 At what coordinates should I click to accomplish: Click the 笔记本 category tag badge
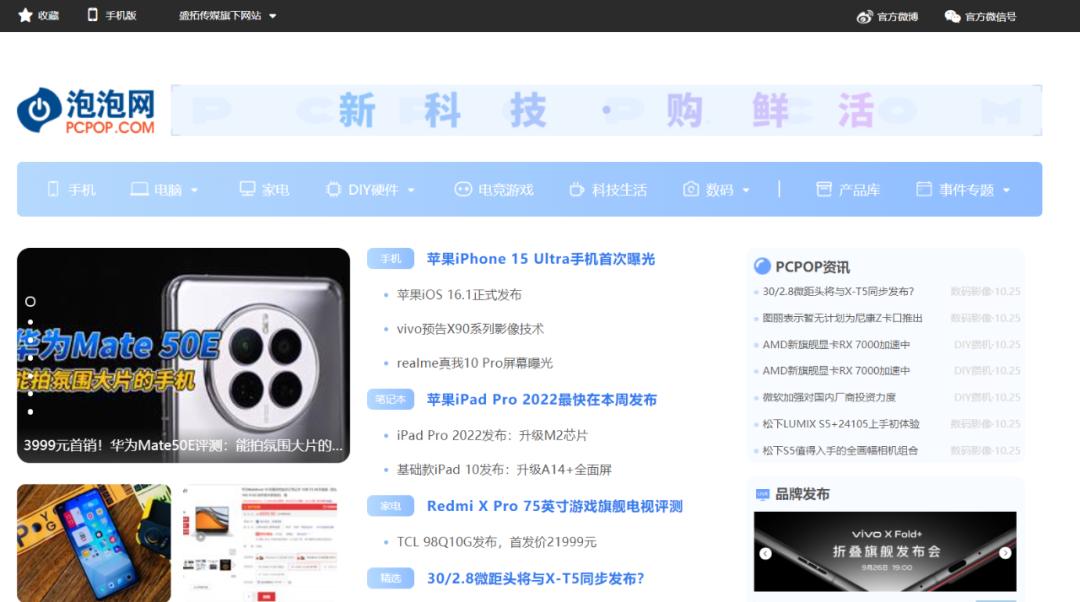pos(391,399)
